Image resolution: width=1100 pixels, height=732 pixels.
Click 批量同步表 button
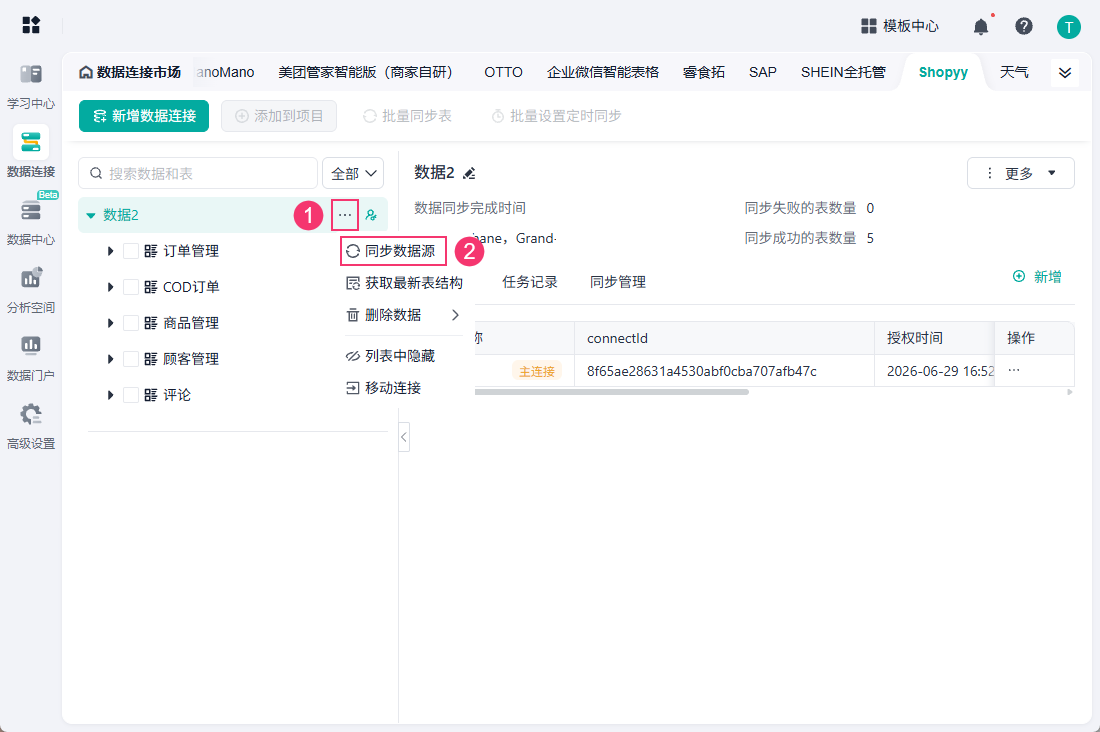point(407,116)
